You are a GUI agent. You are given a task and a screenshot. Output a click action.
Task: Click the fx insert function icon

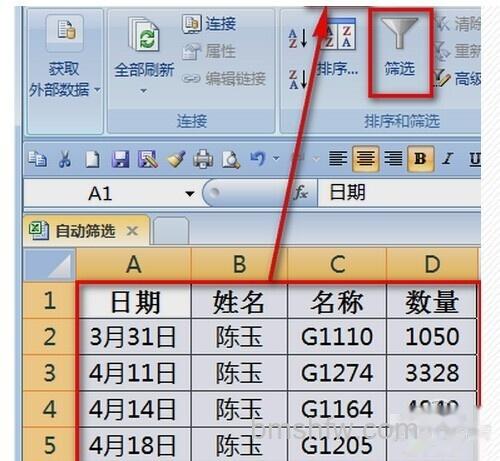click(301, 193)
